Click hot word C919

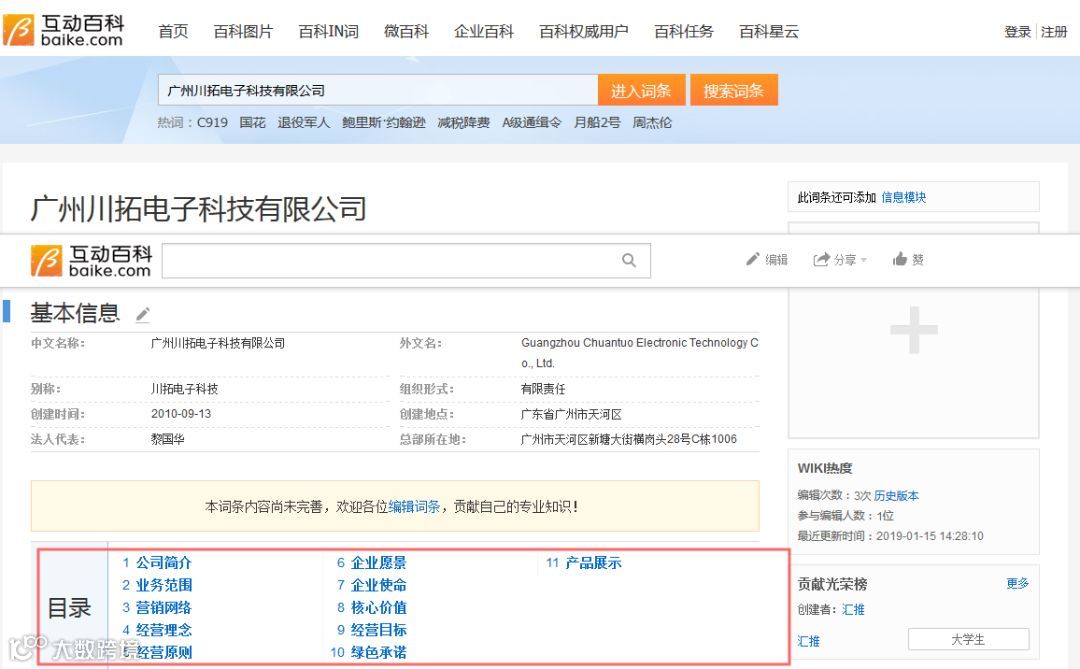(212, 123)
